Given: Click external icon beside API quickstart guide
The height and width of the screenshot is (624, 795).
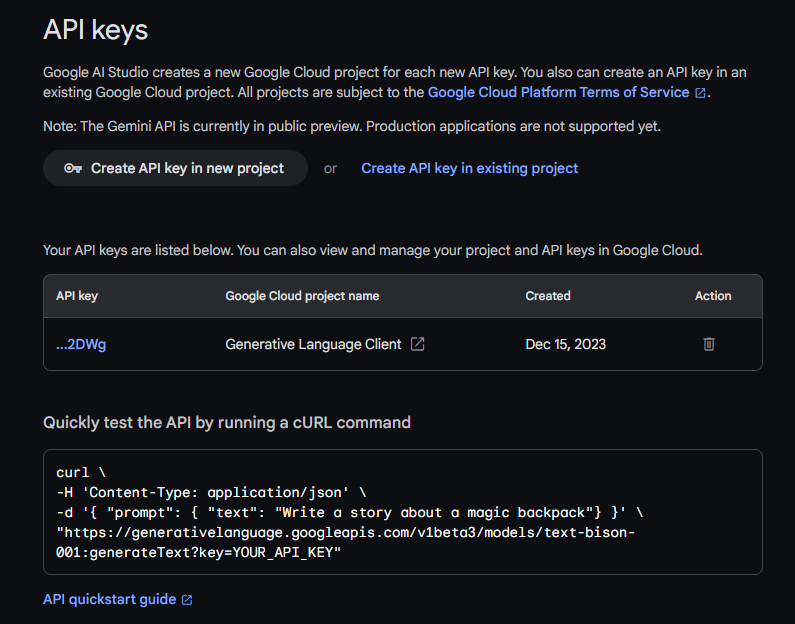Looking at the screenshot, I should pos(187,600).
